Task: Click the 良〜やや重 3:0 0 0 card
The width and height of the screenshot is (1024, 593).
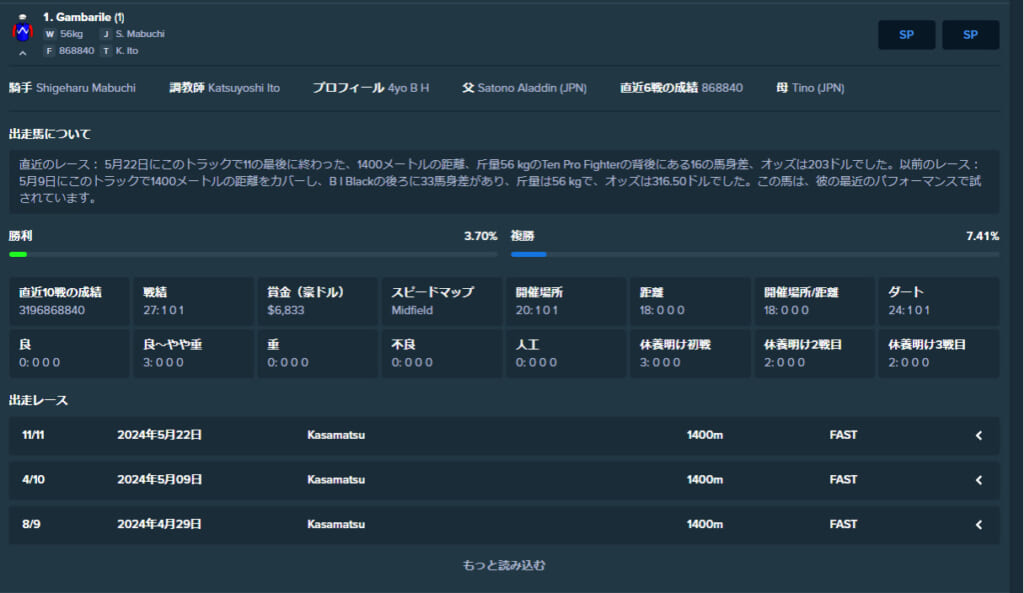Action: click(x=193, y=353)
